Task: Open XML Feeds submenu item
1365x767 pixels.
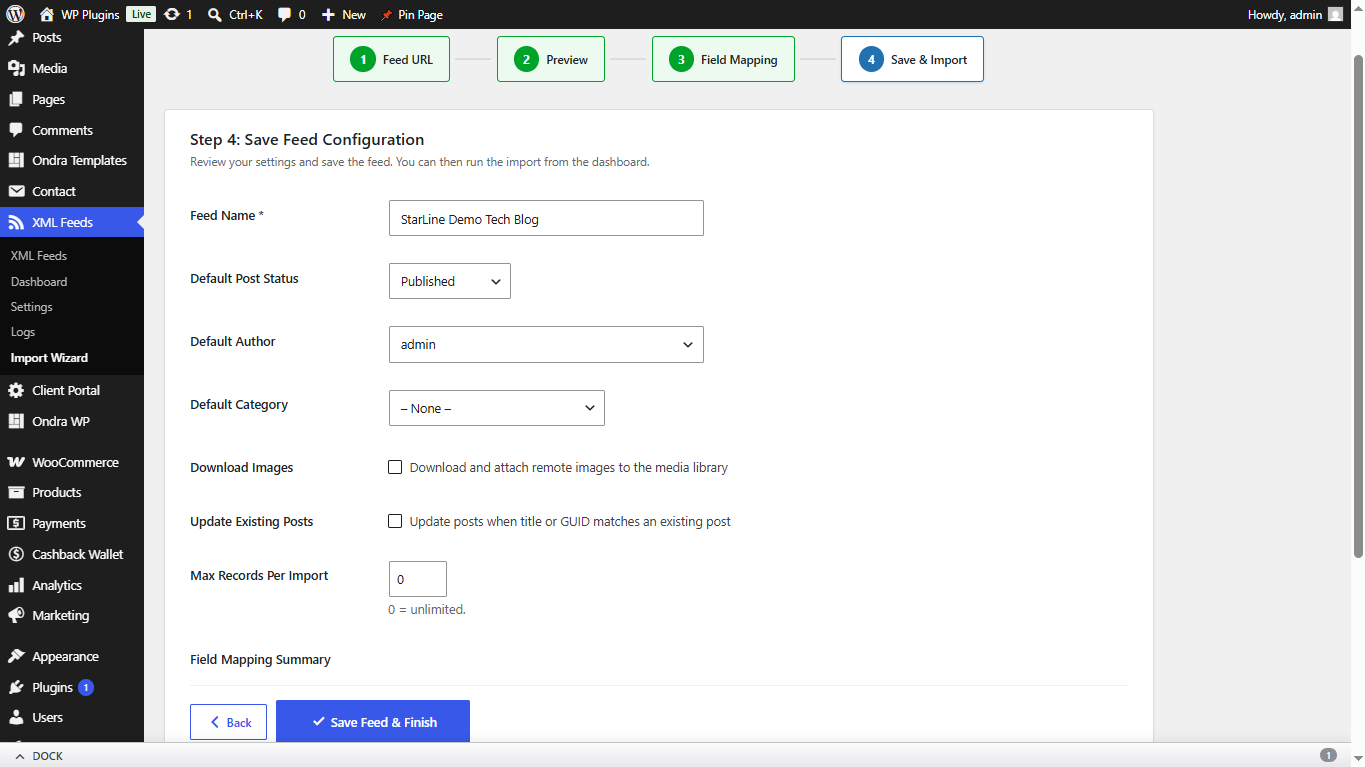Action: pyautogui.click(x=39, y=256)
